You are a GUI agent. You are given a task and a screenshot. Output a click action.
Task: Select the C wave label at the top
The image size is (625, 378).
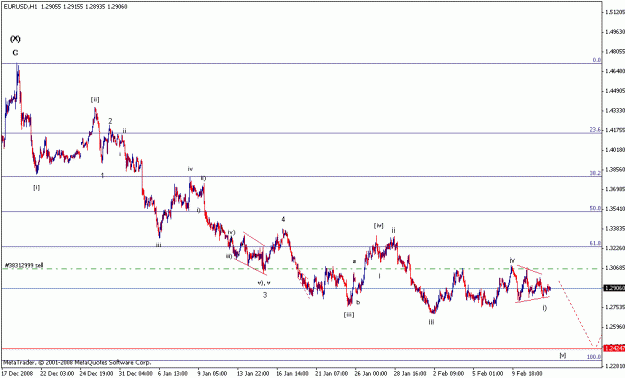point(15,53)
